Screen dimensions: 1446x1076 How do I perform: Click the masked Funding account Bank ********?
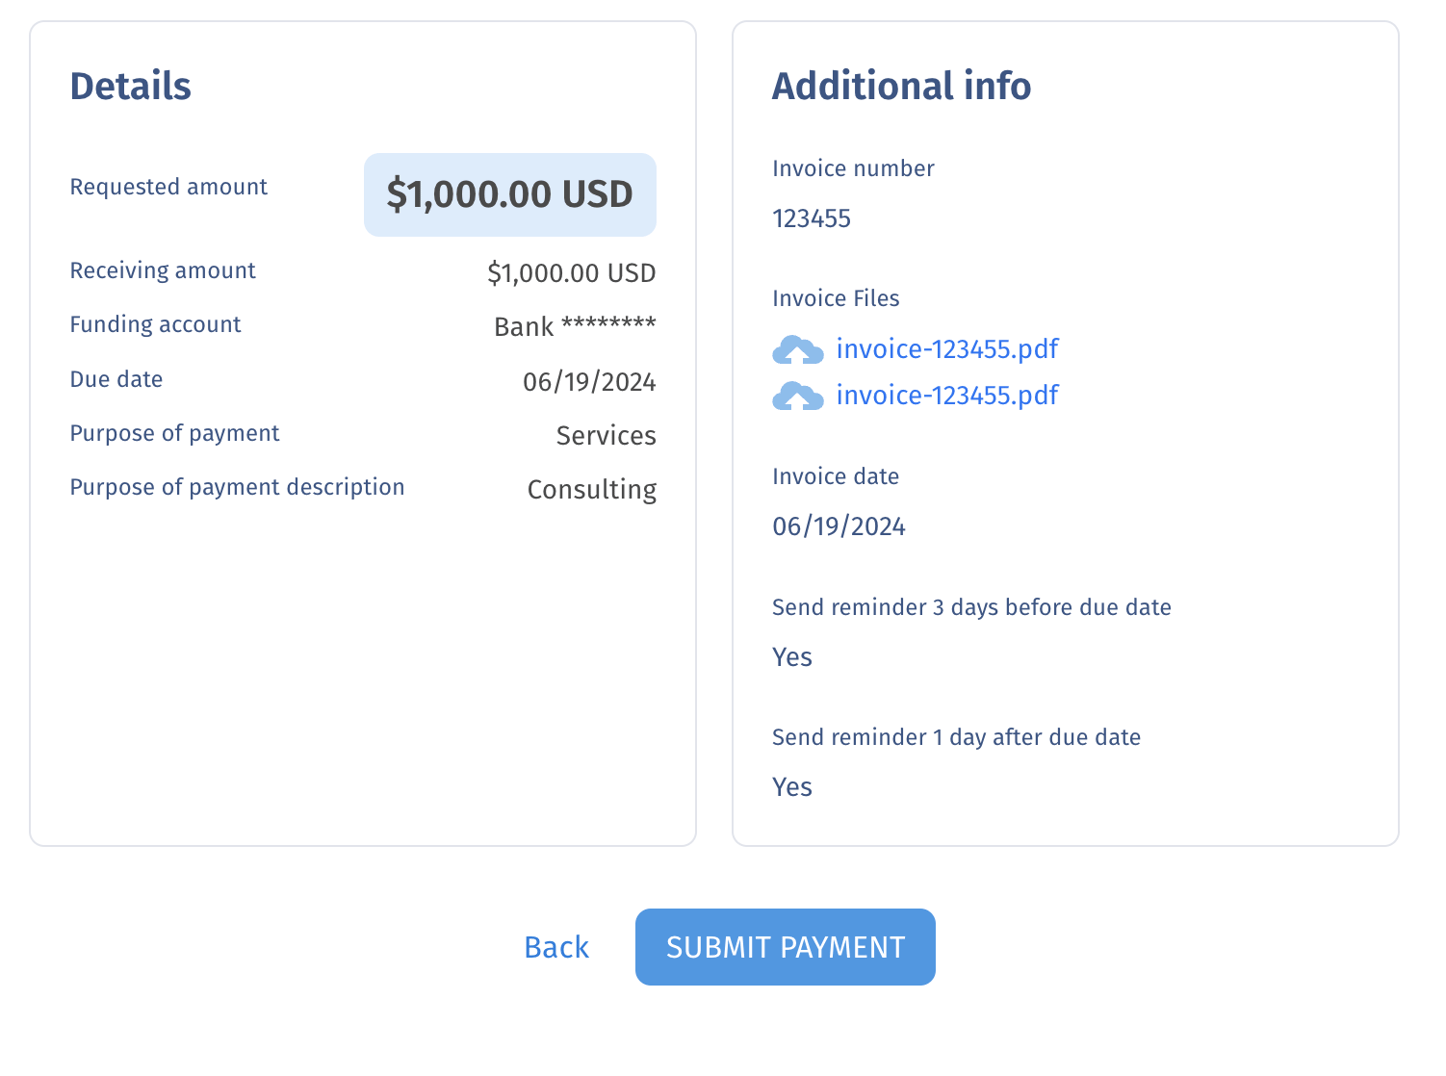tap(573, 326)
